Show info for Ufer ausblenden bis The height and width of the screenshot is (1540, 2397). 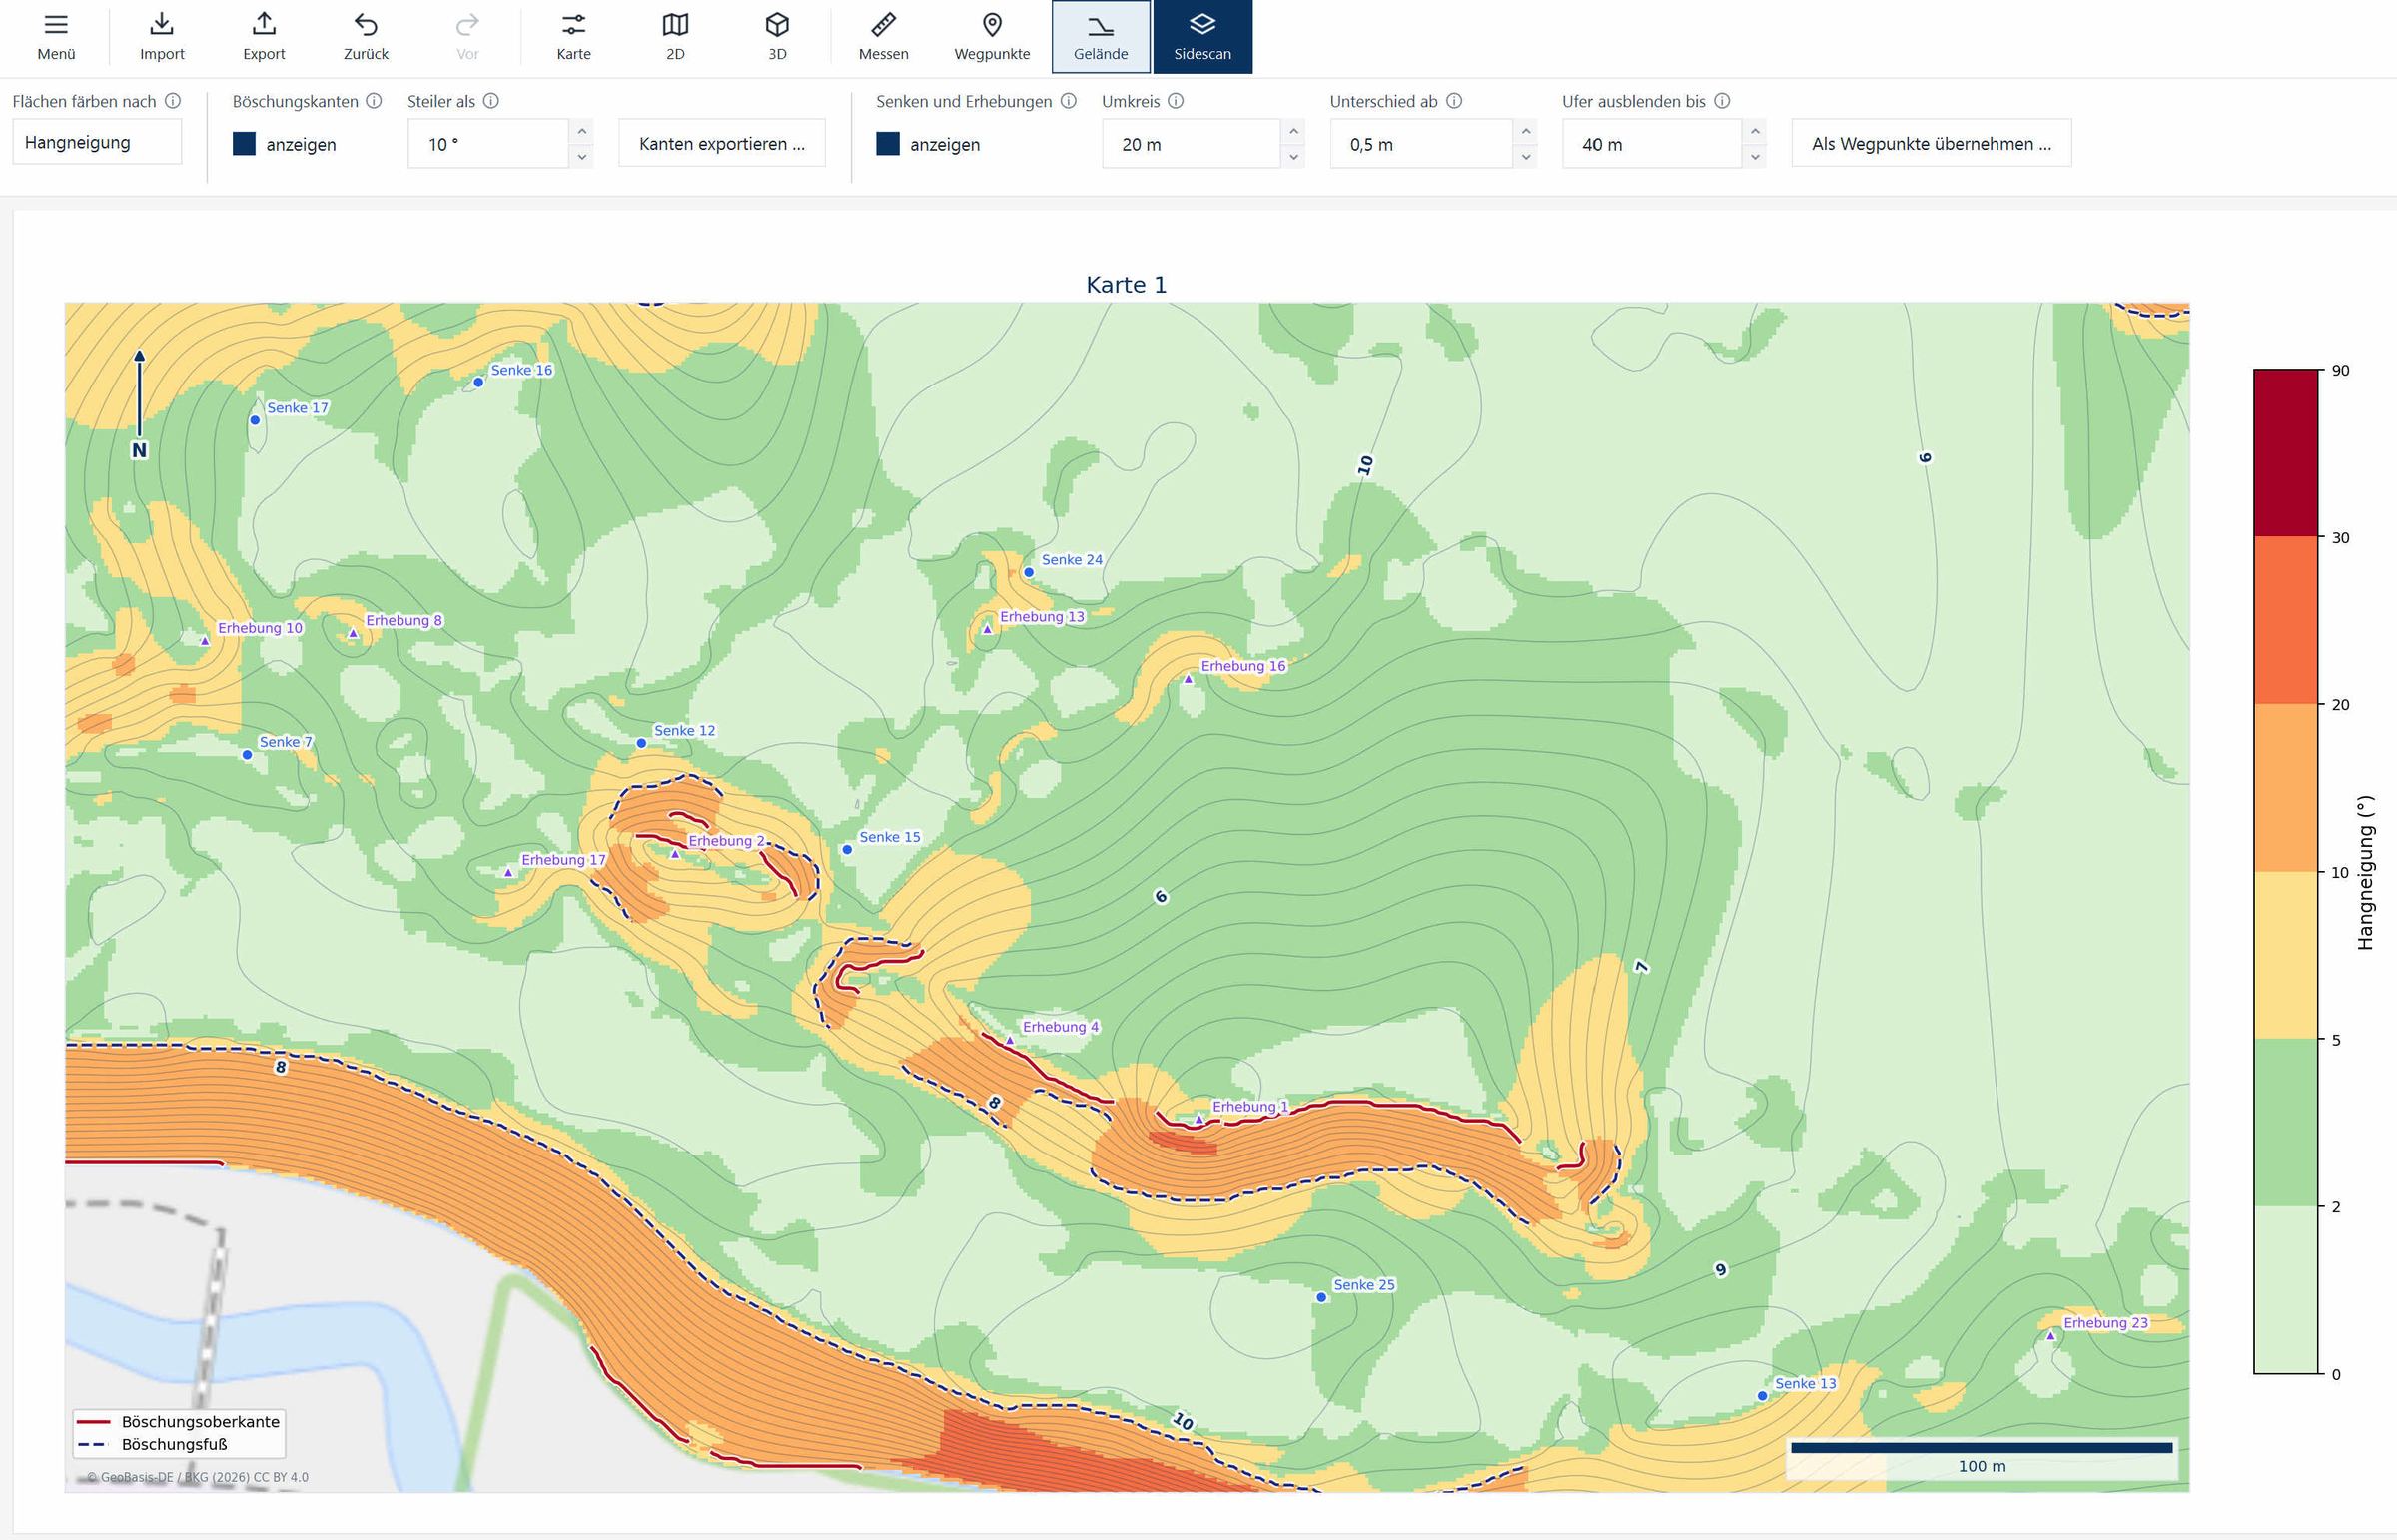click(x=1722, y=101)
